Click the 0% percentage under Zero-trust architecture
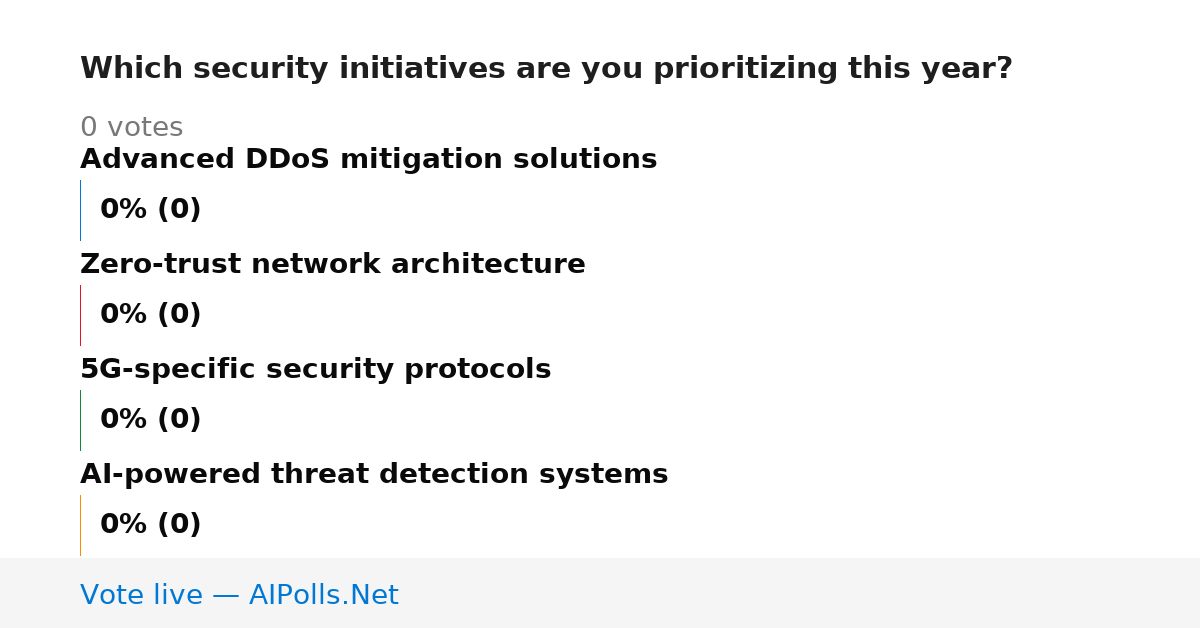1200x628 pixels. [x=124, y=315]
